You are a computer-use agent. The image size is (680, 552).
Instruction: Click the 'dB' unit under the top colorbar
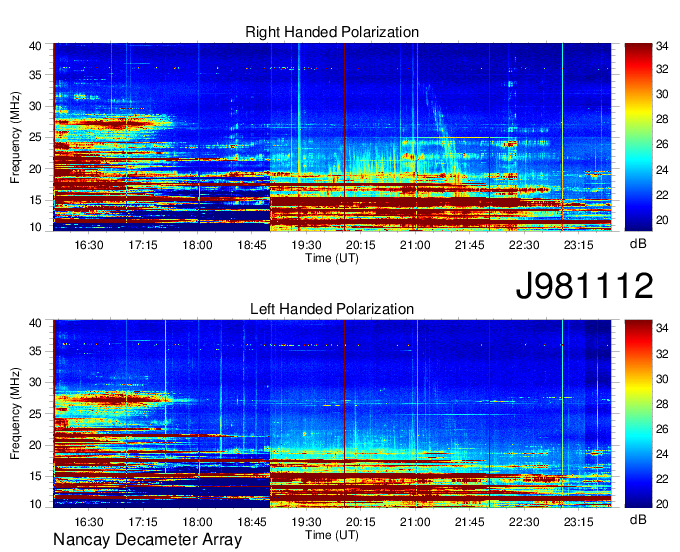click(638, 244)
